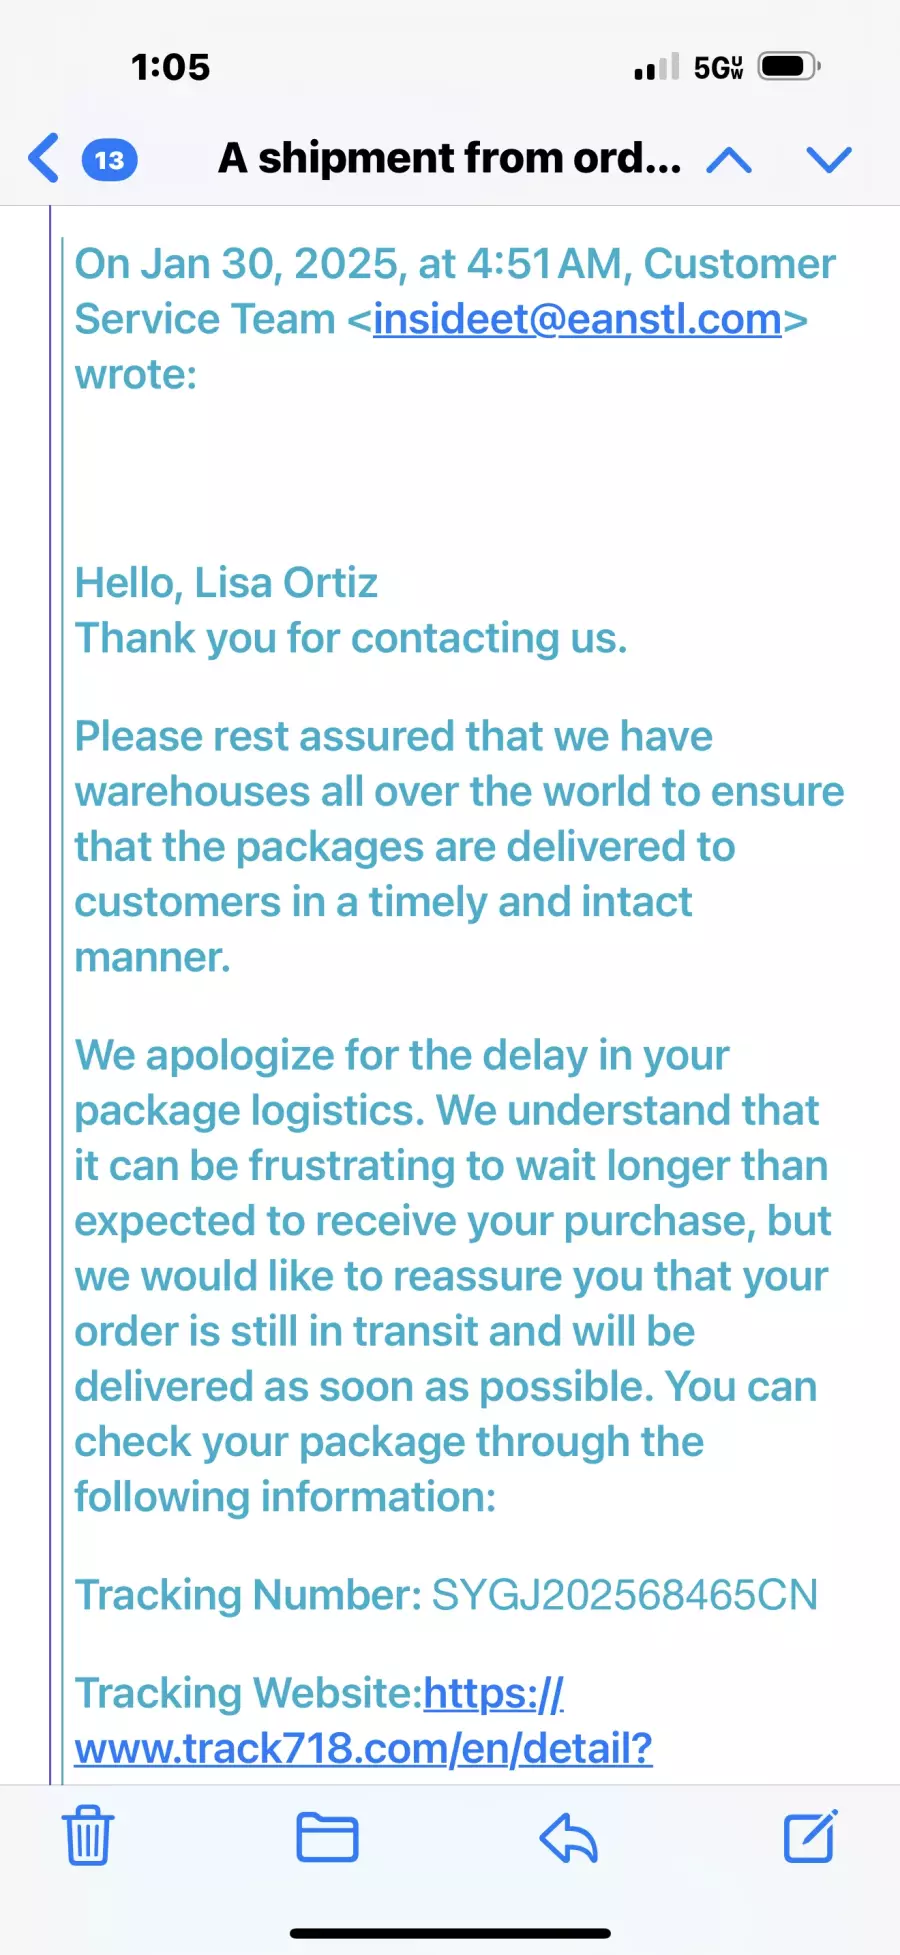Go to previous message with up chevron
Screen dimensions: 900x1955
pyautogui.click(x=729, y=160)
